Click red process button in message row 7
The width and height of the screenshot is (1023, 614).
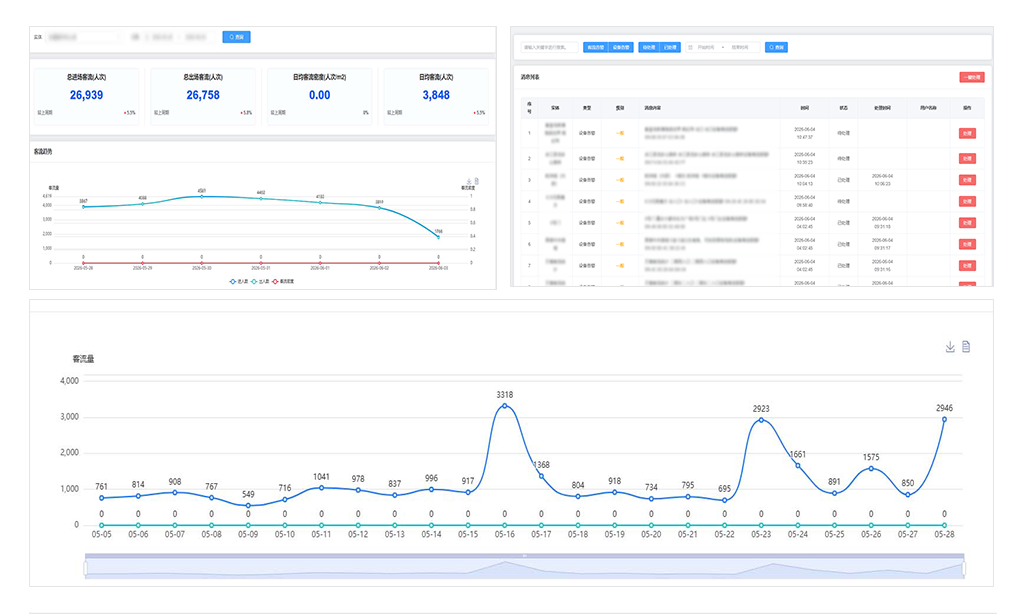pyautogui.click(x=967, y=266)
